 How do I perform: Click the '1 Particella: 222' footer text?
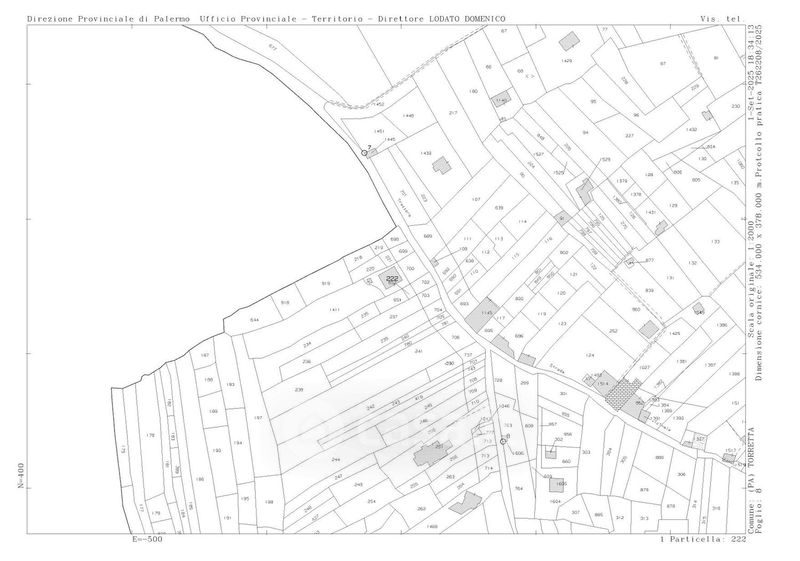pyautogui.click(x=703, y=539)
